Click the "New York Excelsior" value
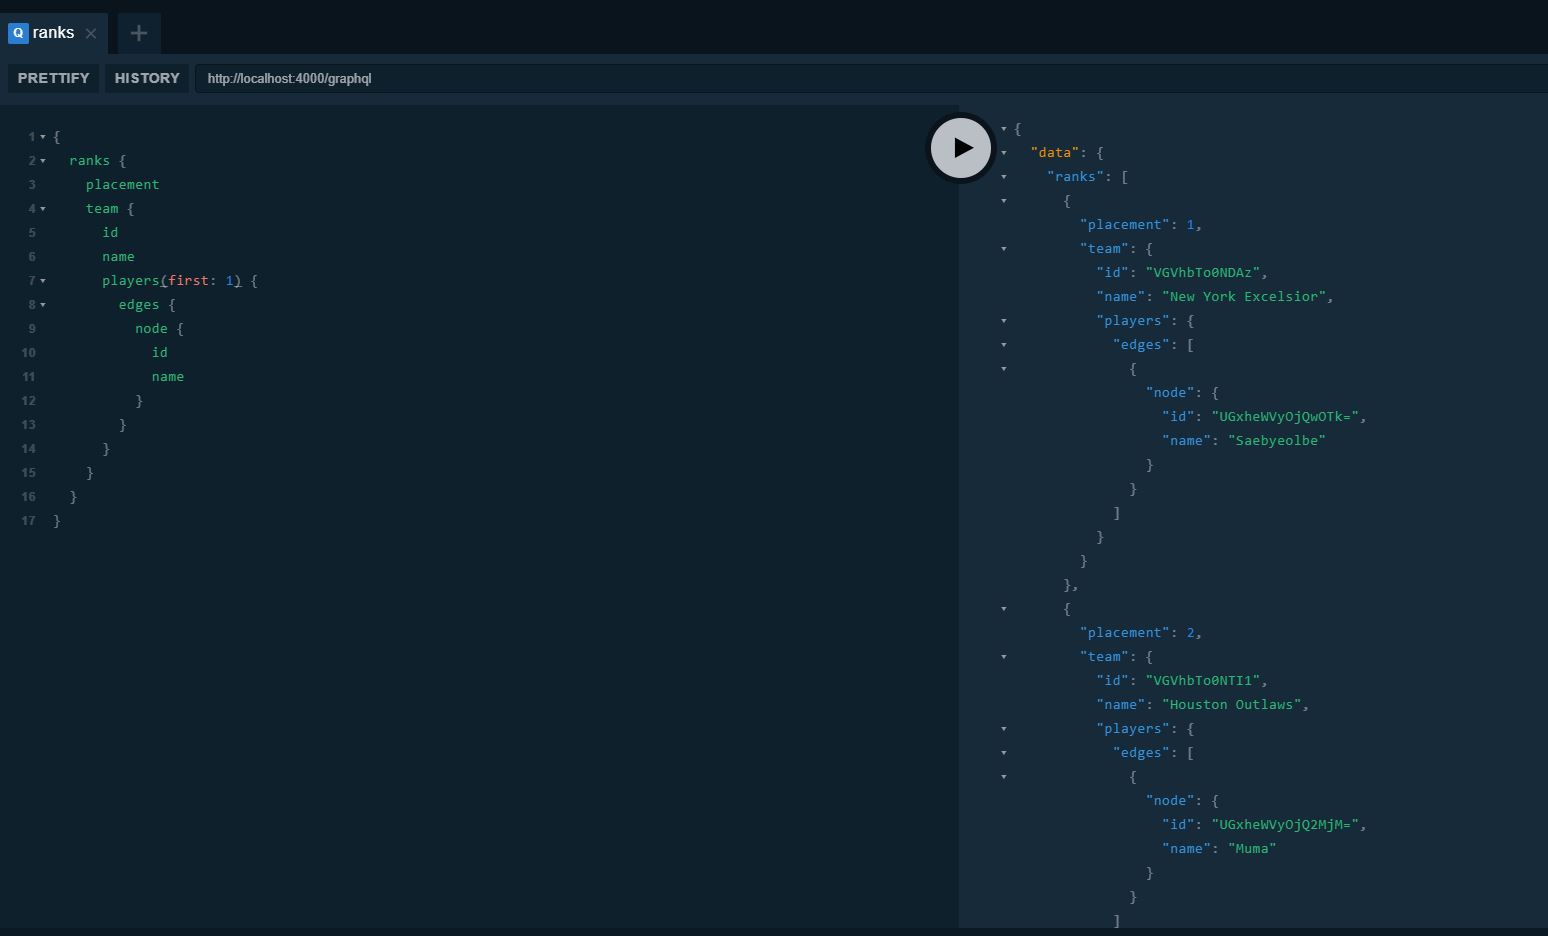Image resolution: width=1548 pixels, height=936 pixels. click(x=1244, y=296)
